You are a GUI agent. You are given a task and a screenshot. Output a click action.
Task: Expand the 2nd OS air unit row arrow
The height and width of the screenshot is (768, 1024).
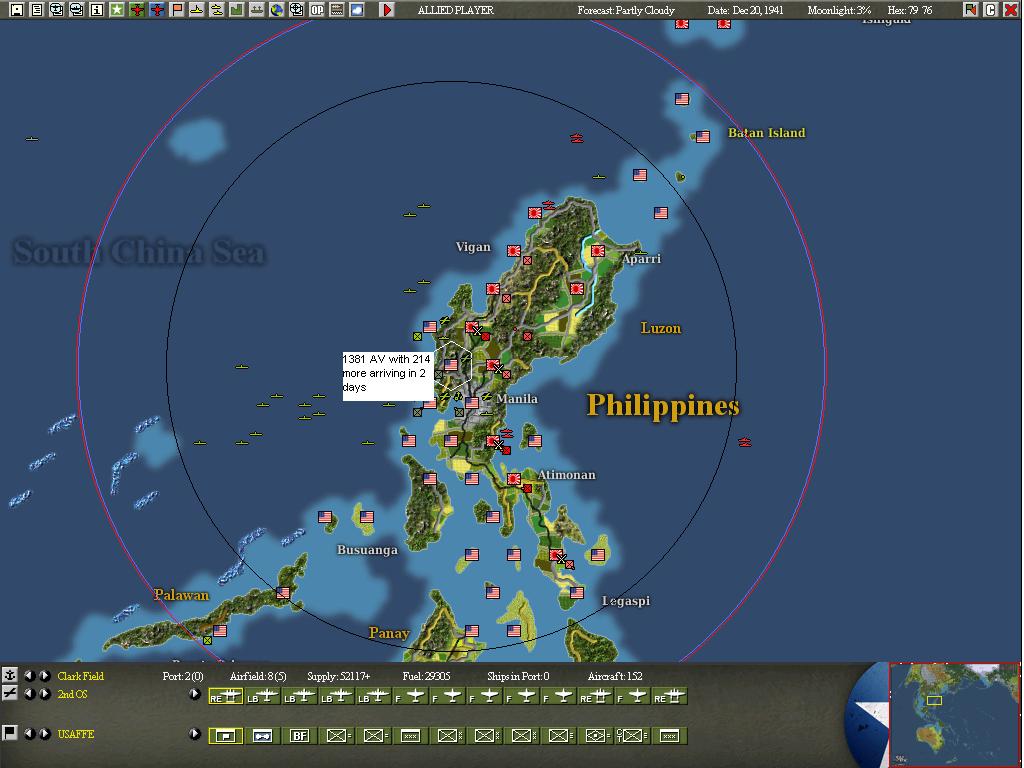(x=195, y=694)
